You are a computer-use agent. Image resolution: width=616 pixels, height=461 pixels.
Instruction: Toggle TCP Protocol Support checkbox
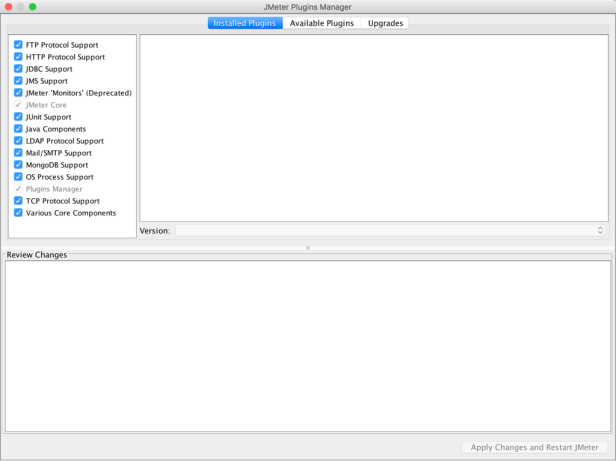[18, 201]
